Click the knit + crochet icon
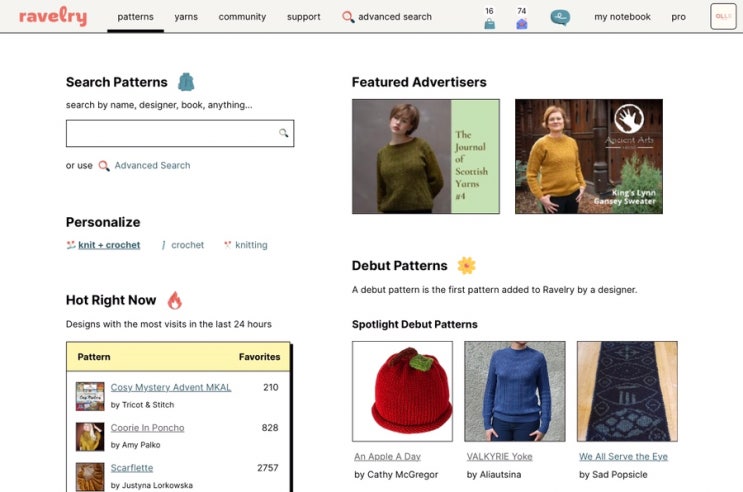 coord(71,245)
